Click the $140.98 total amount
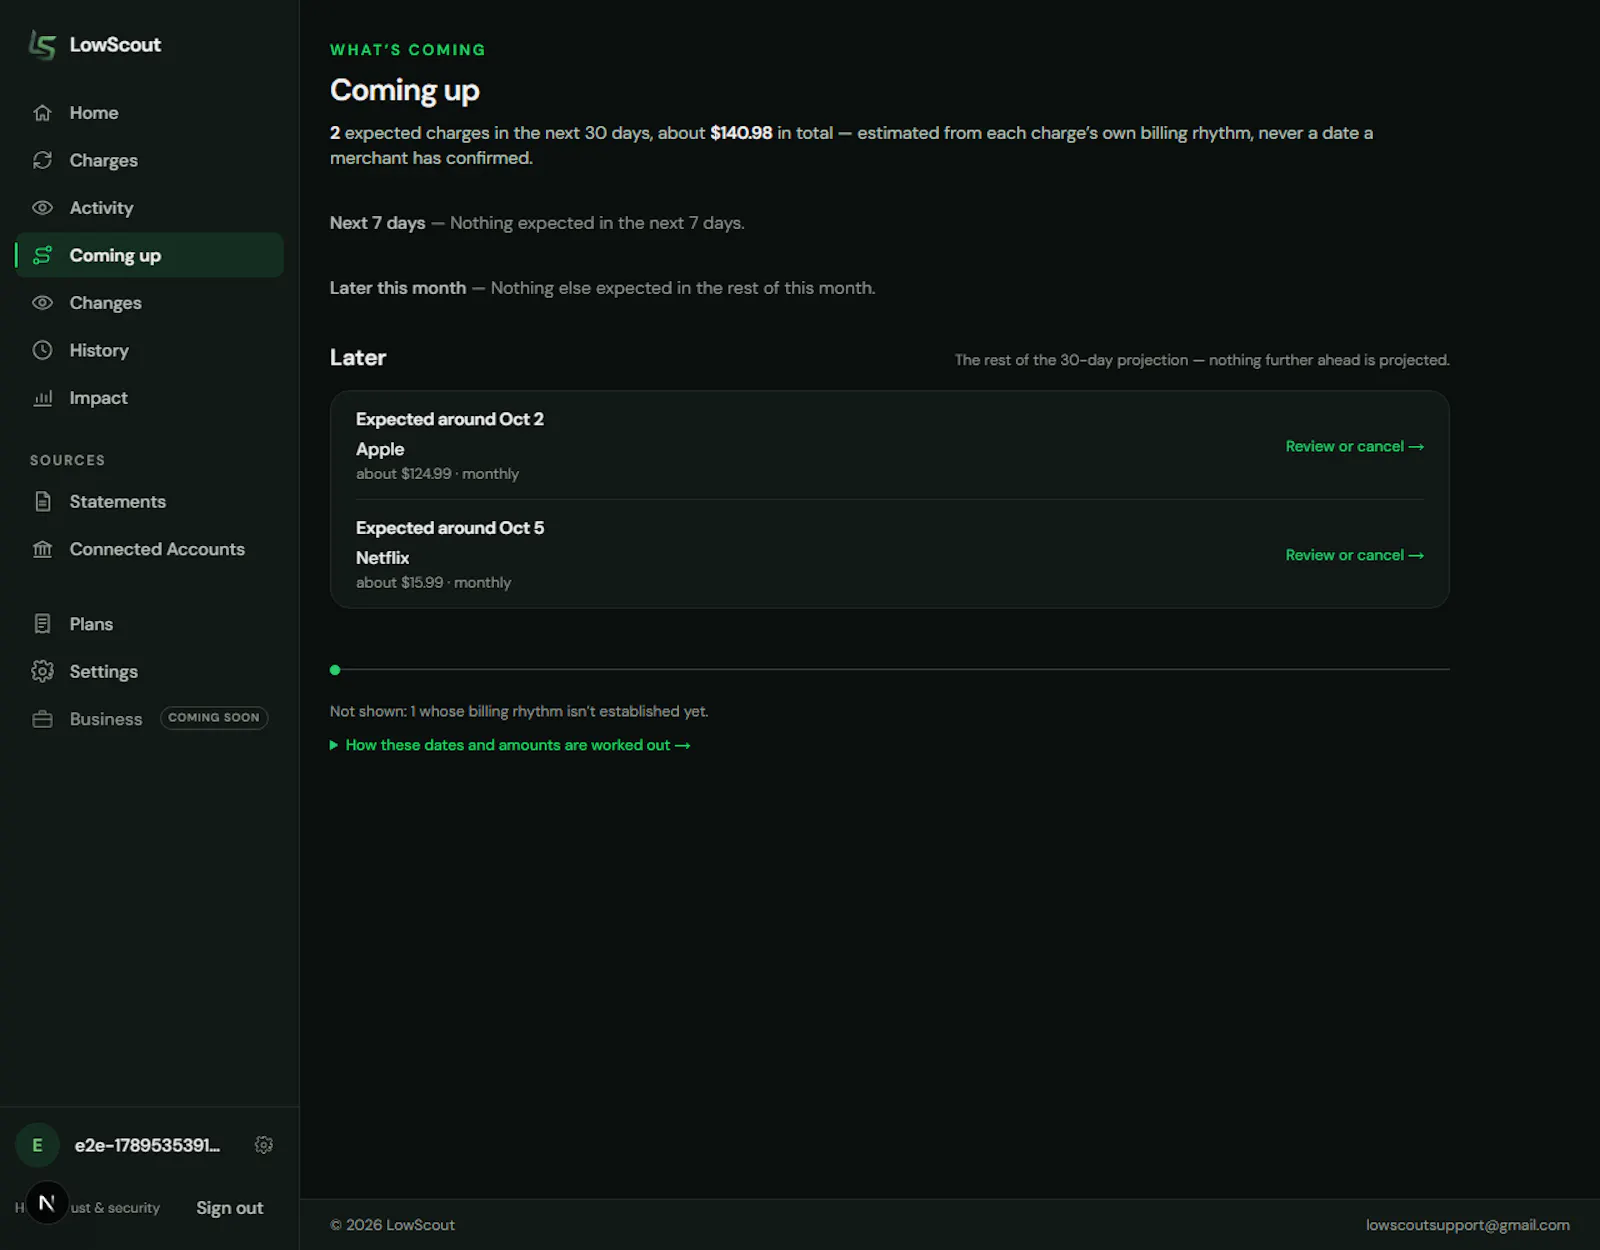This screenshot has width=1600, height=1250. [741, 133]
